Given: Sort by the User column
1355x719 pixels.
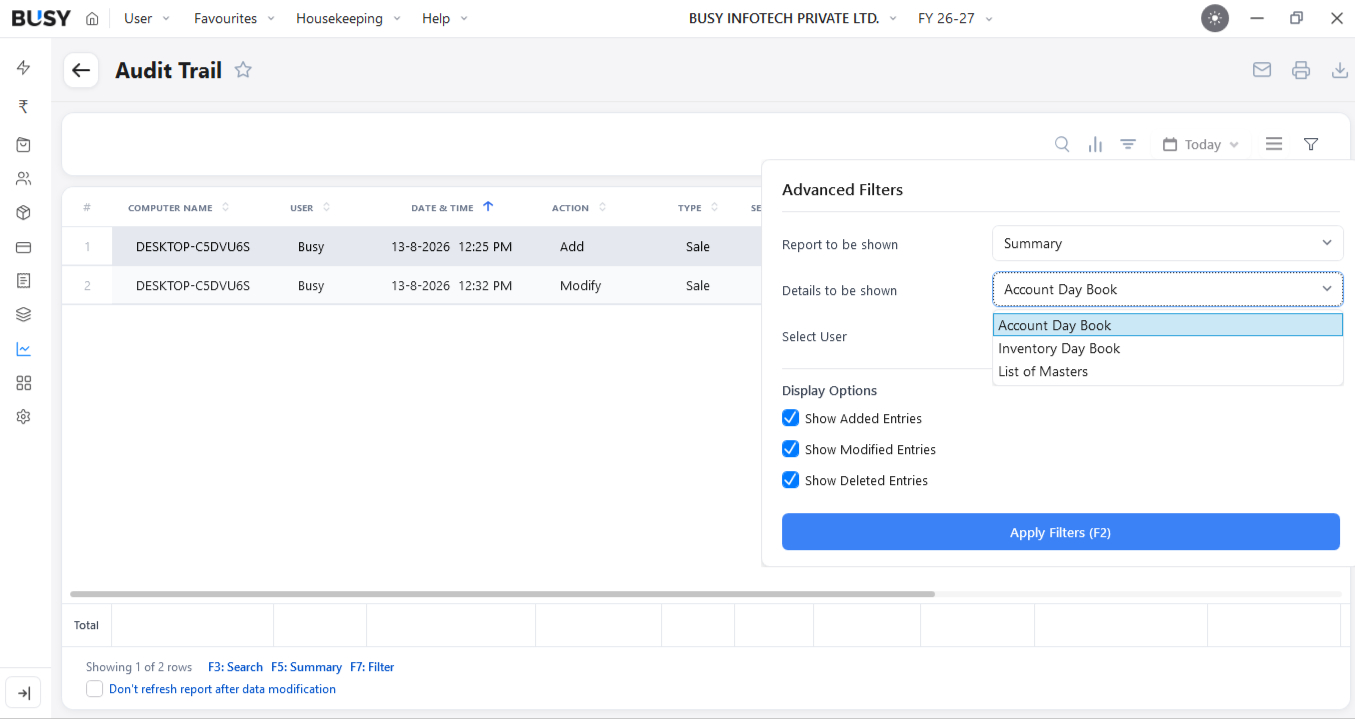Looking at the screenshot, I should point(311,208).
